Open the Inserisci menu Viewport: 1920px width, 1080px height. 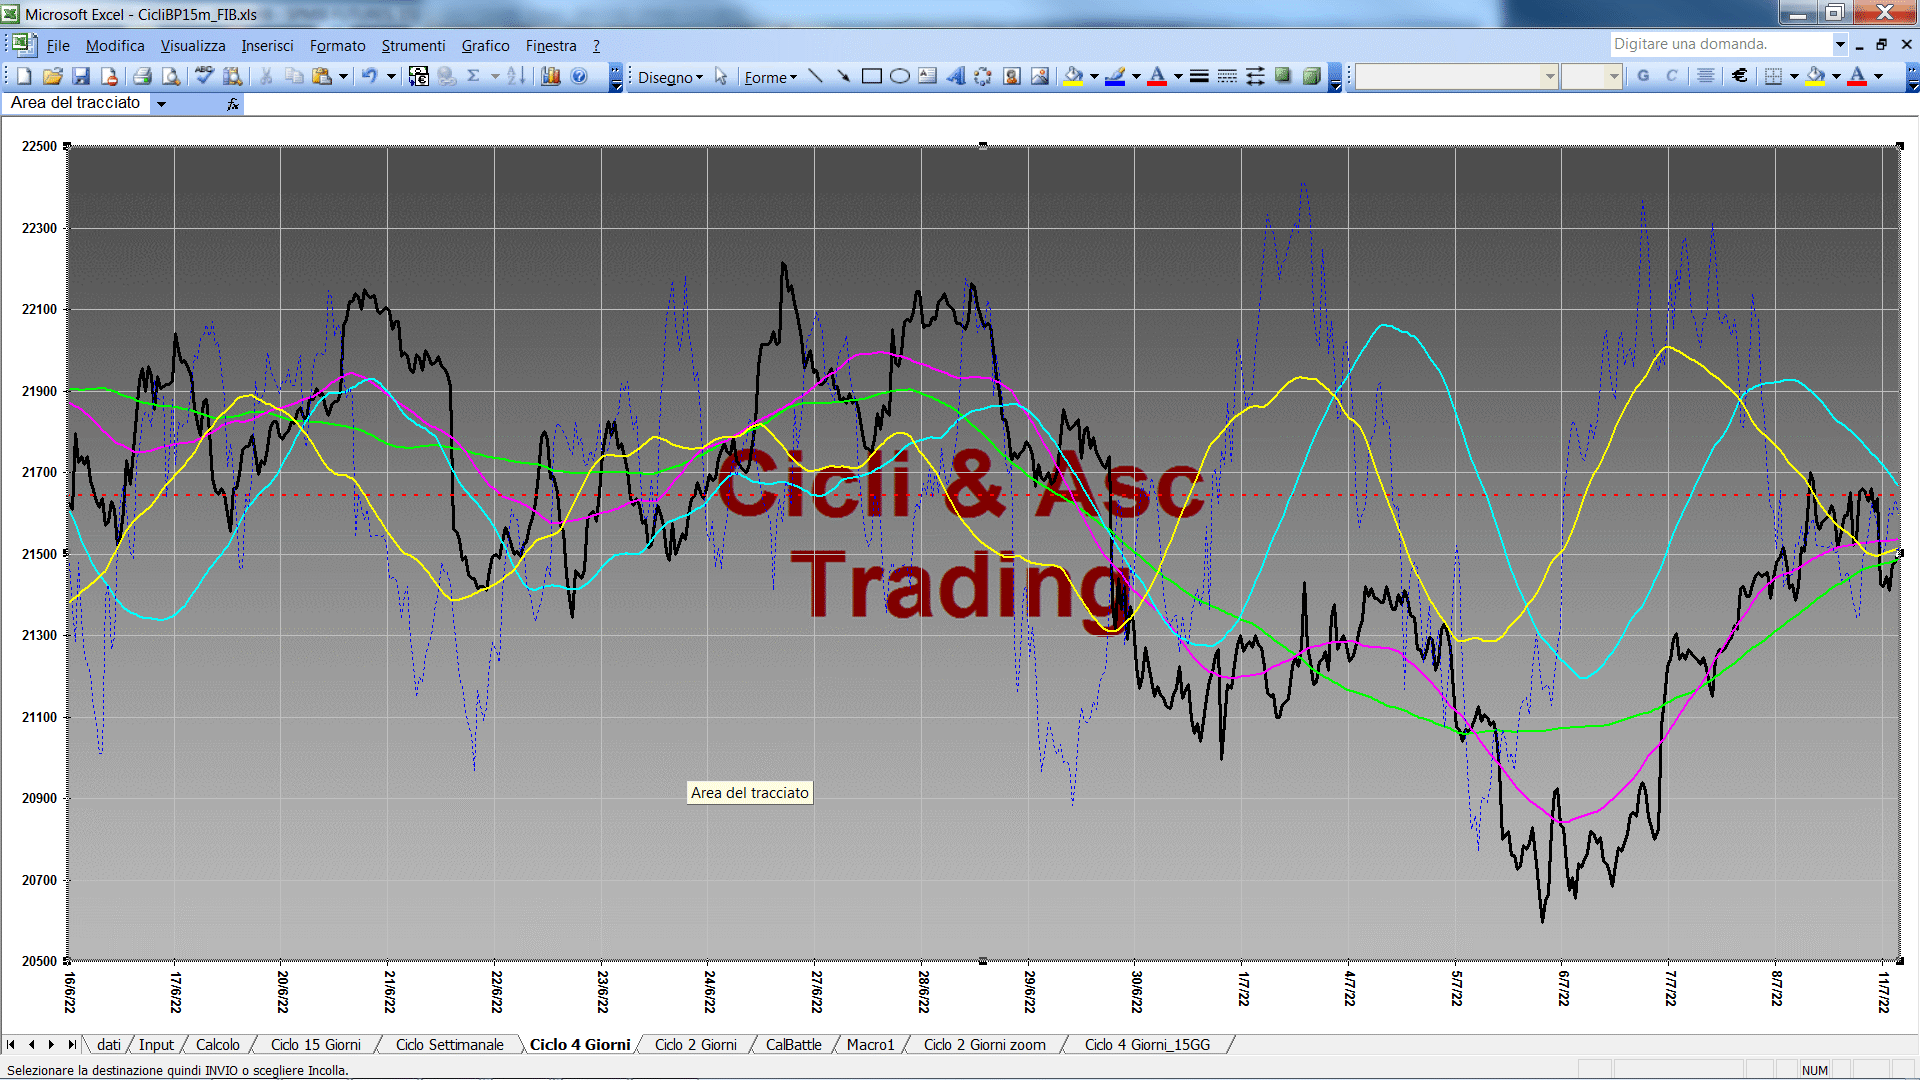[x=267, y=46]
